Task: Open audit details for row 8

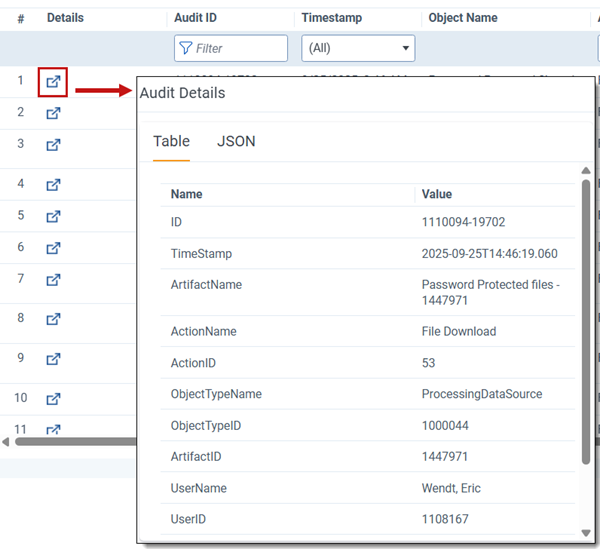Action: click(53, 319)
